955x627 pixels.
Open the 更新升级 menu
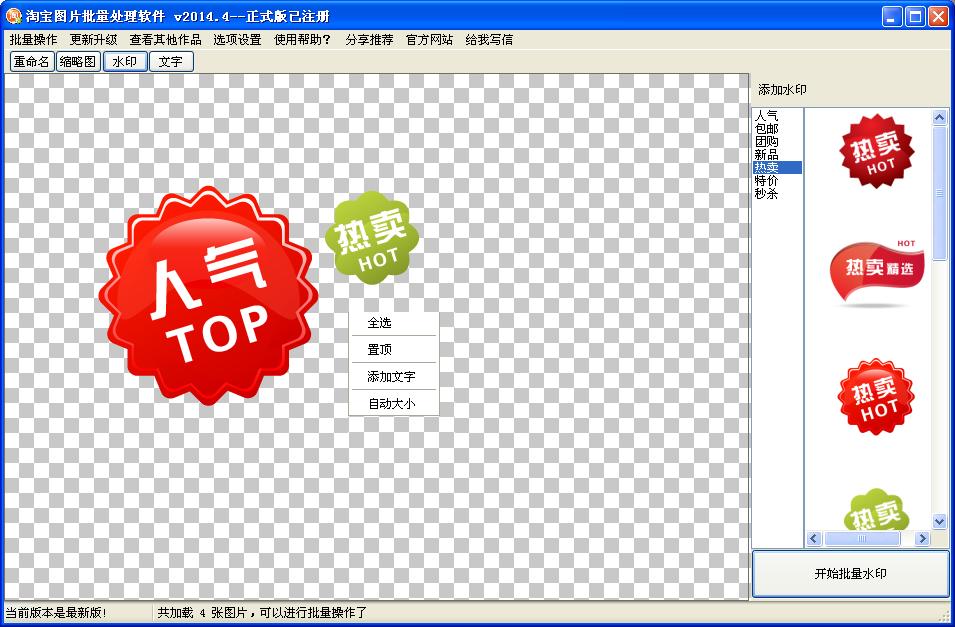[93, 40]
